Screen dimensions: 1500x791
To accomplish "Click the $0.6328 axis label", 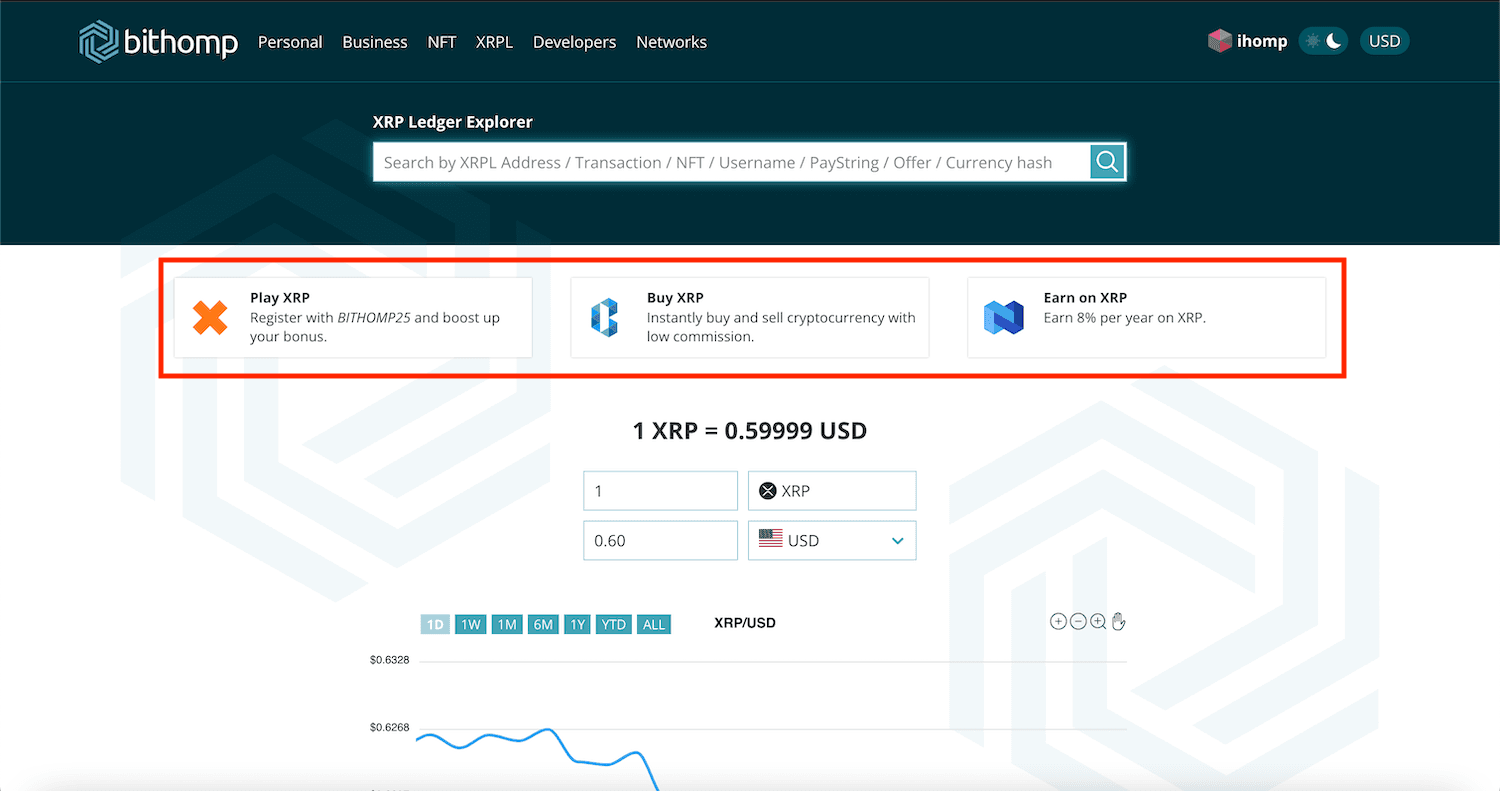I will (389, 660).
